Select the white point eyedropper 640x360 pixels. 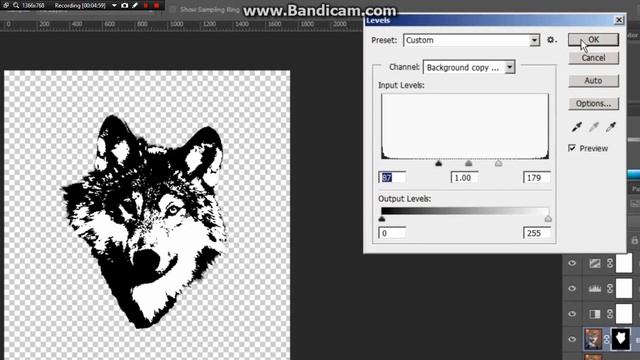[611, 127]
